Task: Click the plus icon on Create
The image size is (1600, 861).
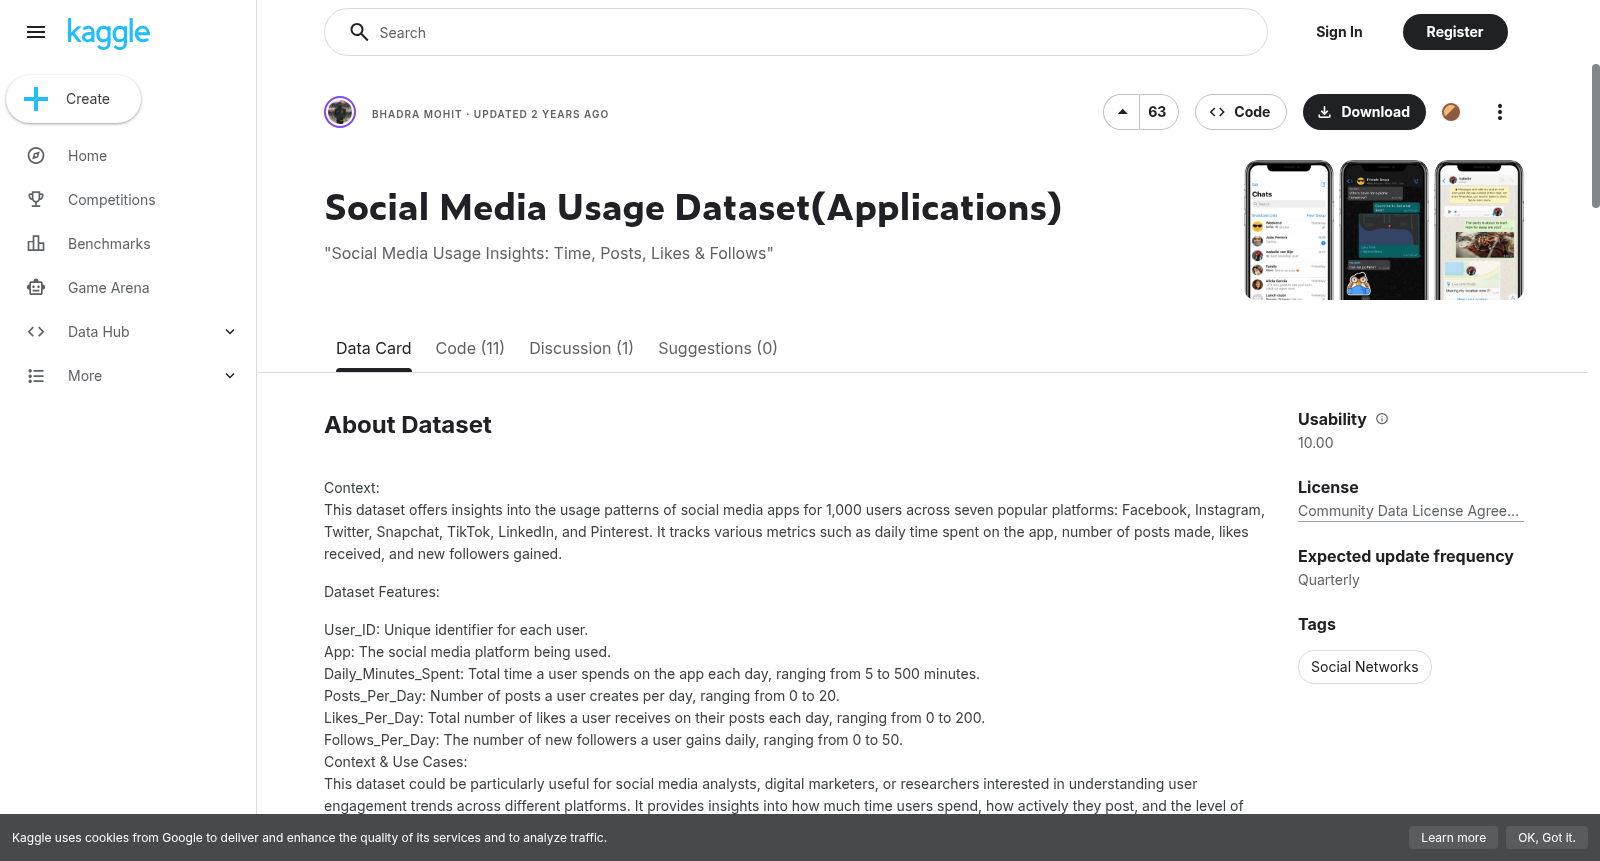Action: (x=36, y=99)
